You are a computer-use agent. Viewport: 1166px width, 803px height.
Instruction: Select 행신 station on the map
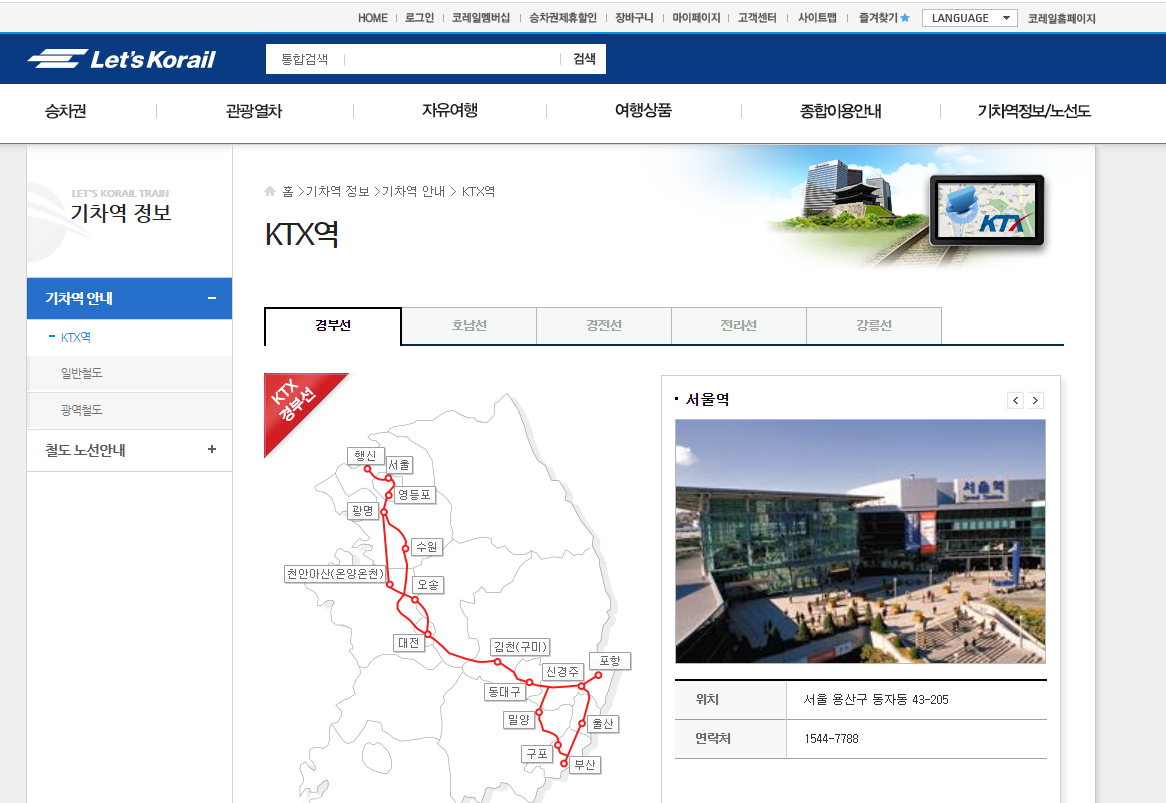(366, 456)
